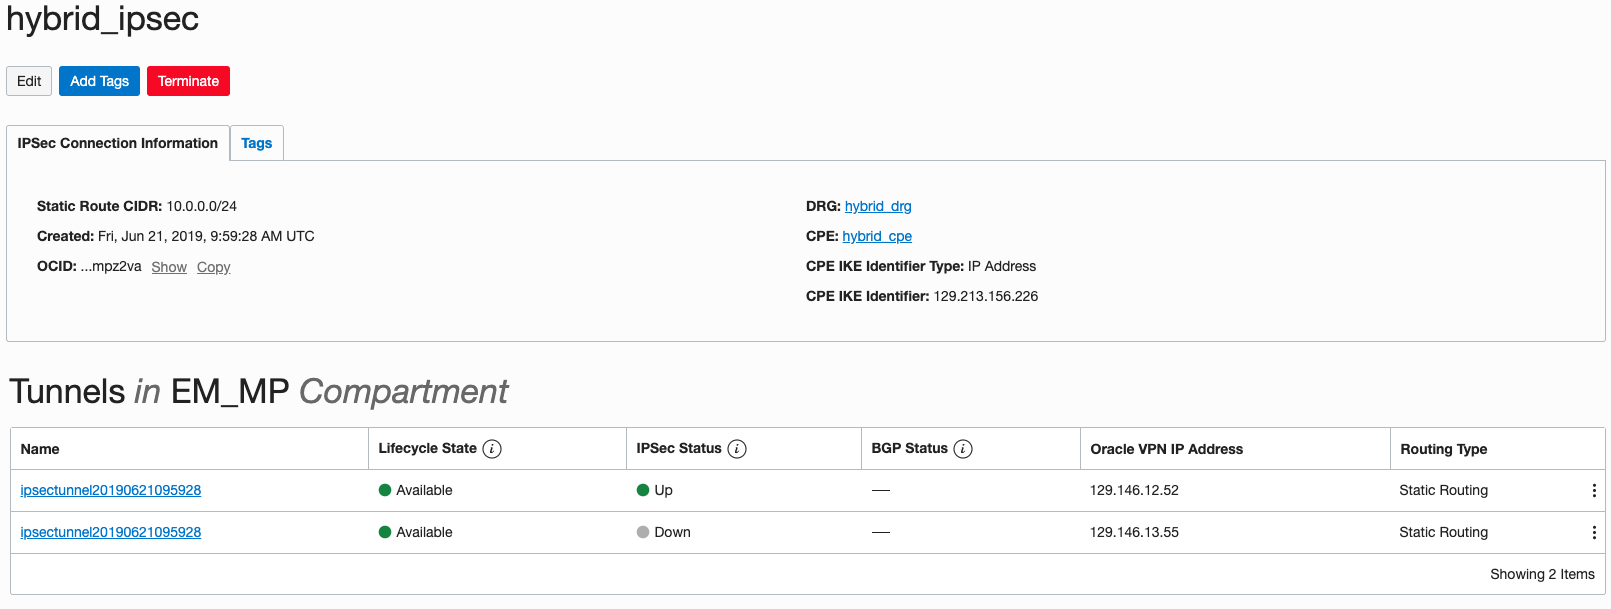This screenshot has height=609, width=1611.
Task: Open actions menu for 129.146.13.55 tunnel
Action: [1594, 533]
